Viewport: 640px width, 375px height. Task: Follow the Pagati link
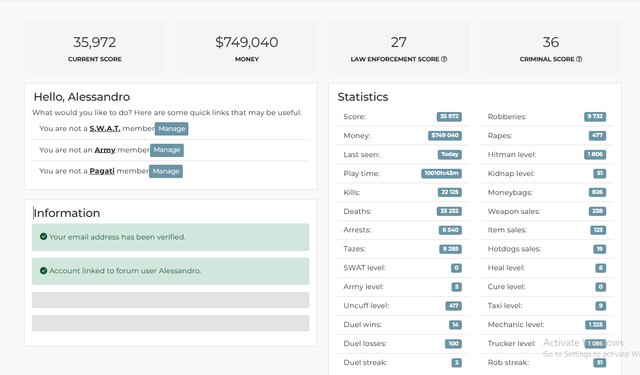(x=102, y=171)
